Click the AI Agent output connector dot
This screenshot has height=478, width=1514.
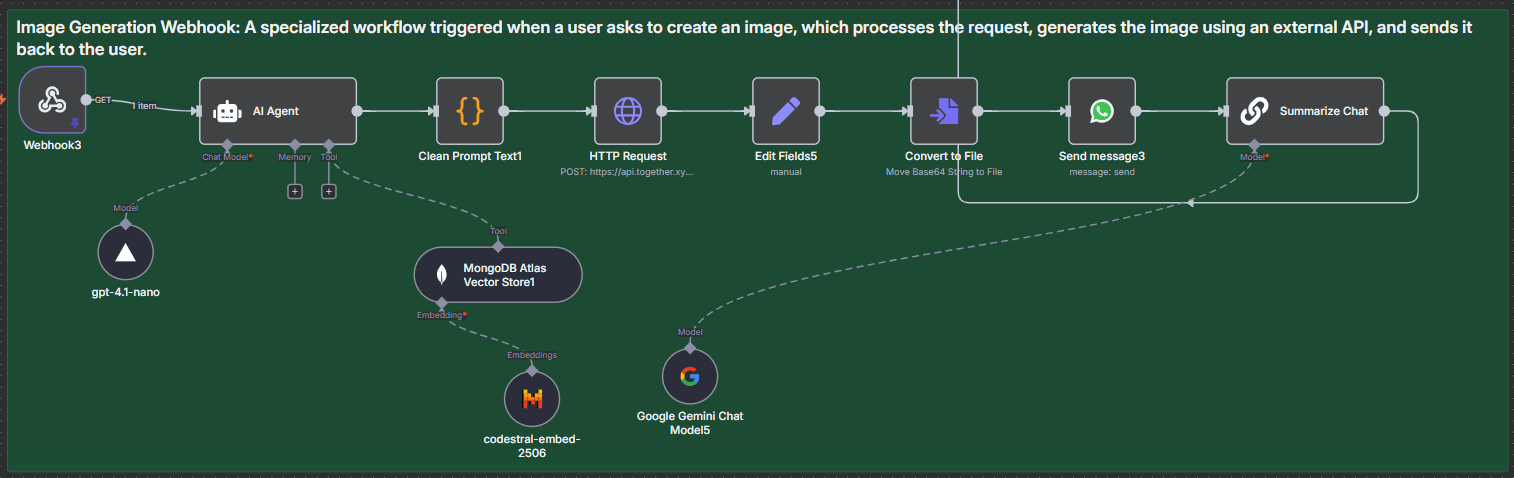click(x=357, y=112)
